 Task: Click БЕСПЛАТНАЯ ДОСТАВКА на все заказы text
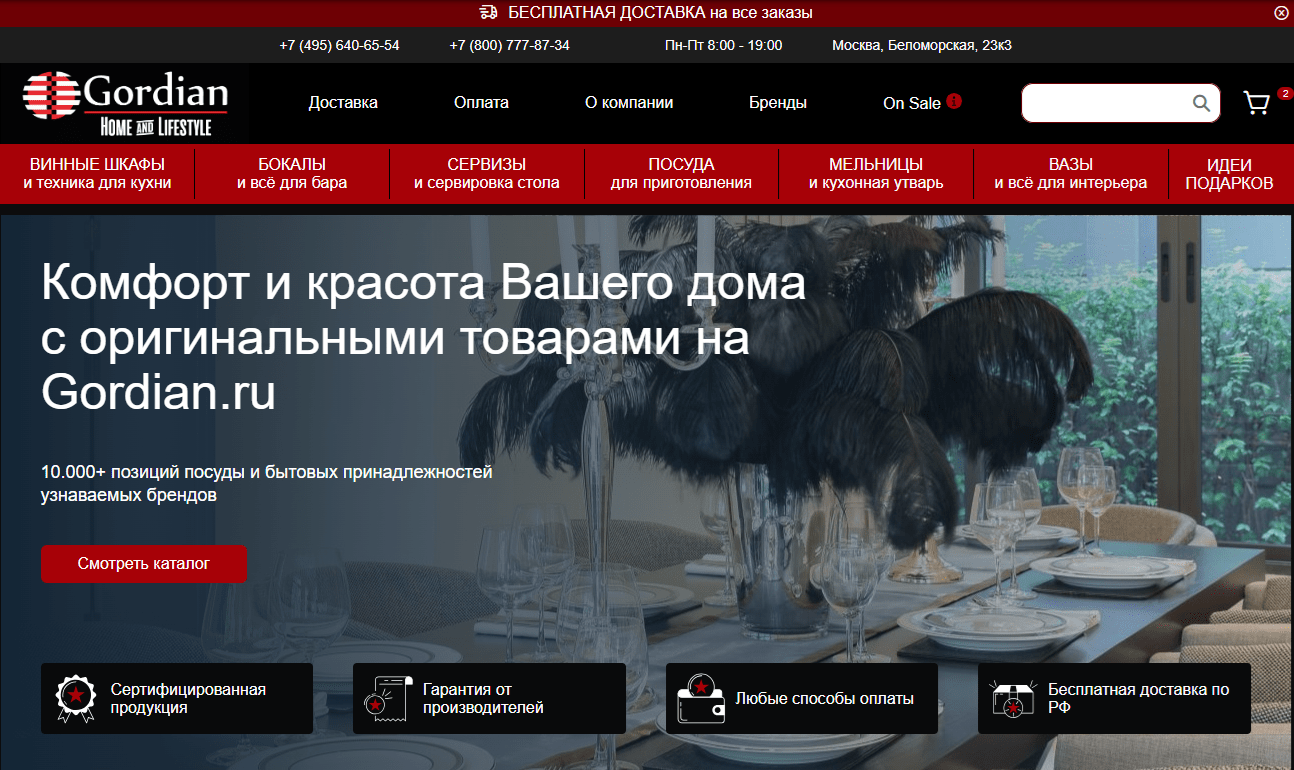click(x=660, y=13)
